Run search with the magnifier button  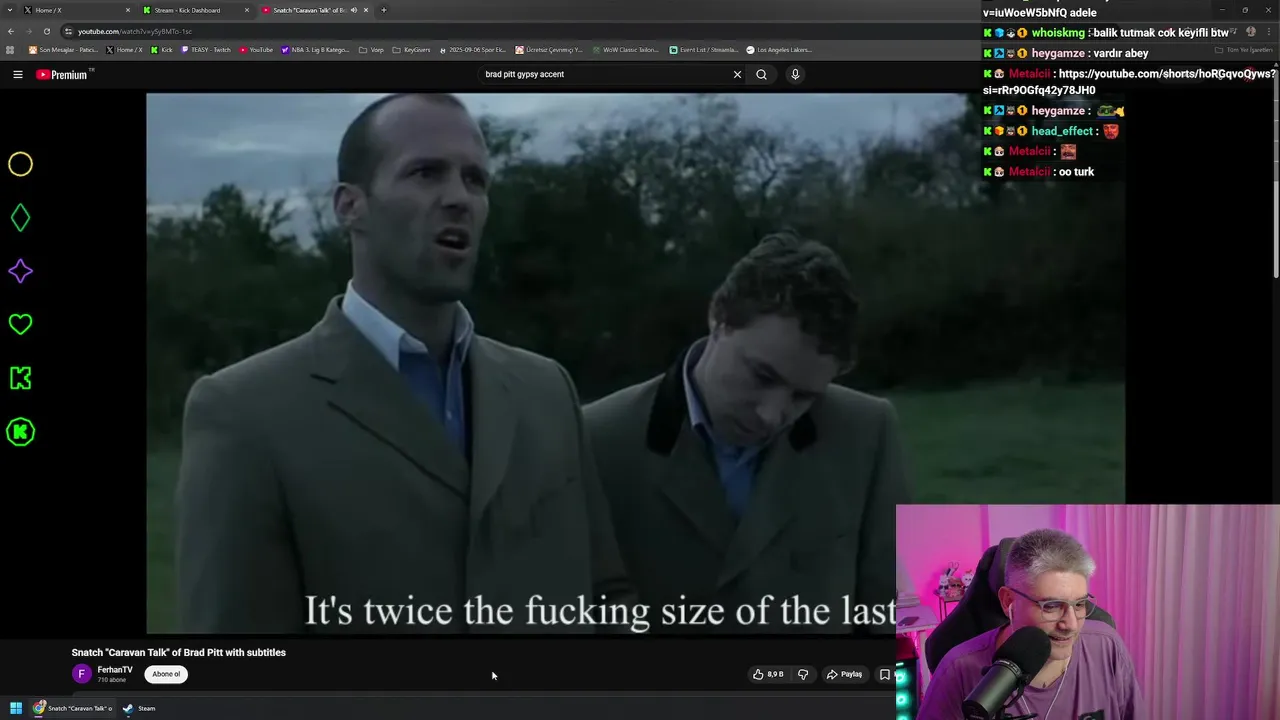(761, 74)
